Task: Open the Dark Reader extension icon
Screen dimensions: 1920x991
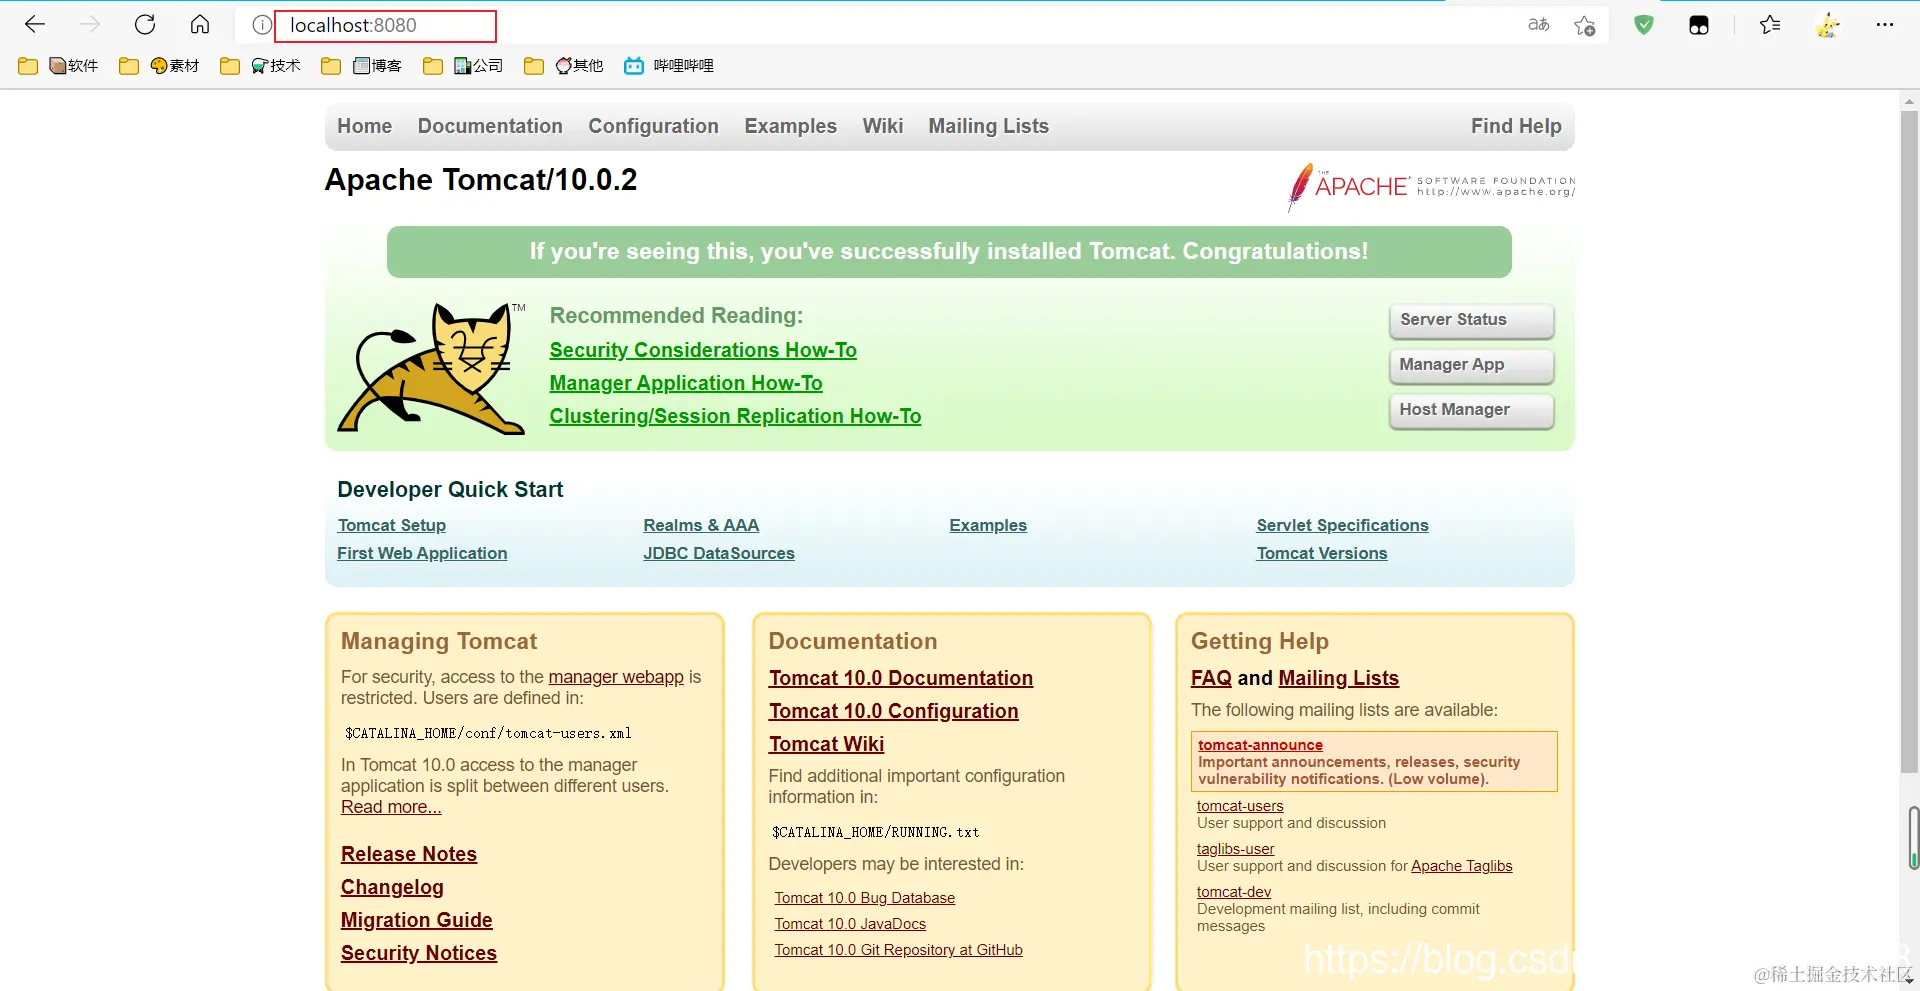Action: [x=1698, y=25]
